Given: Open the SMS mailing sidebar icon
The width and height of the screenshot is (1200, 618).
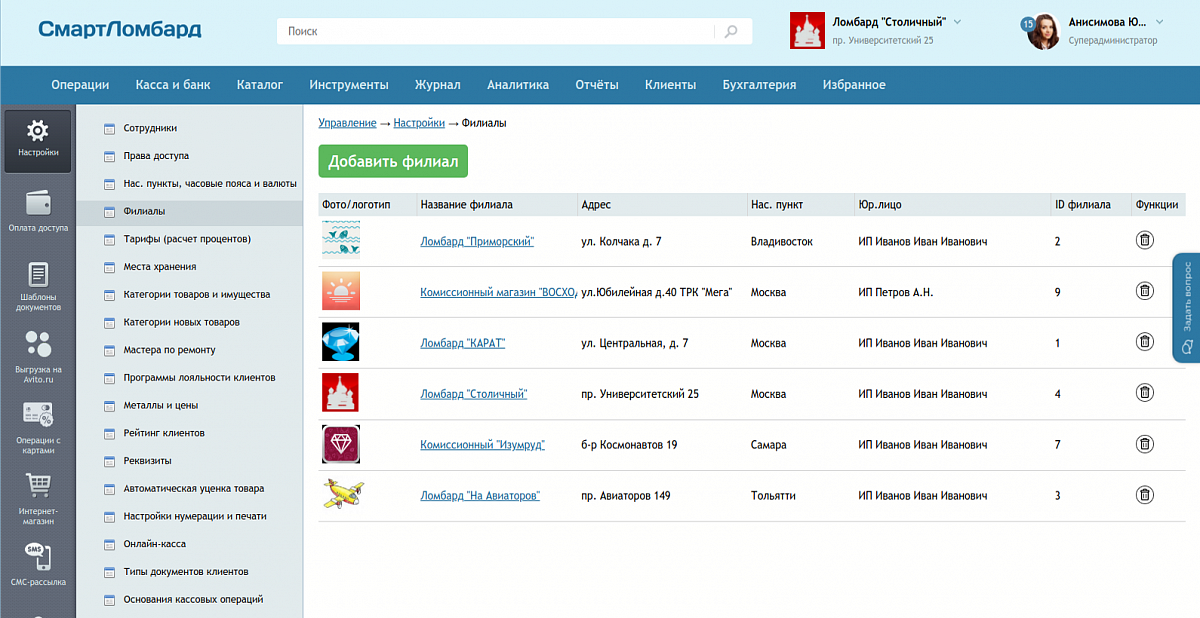Looking at the screenshot, I should click(x=37, y=556).
